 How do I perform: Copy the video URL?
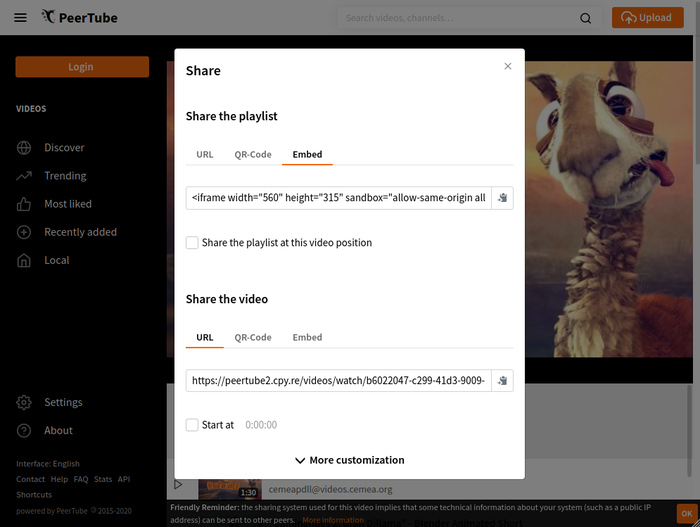pyautogui.click(x=502, y=381)
